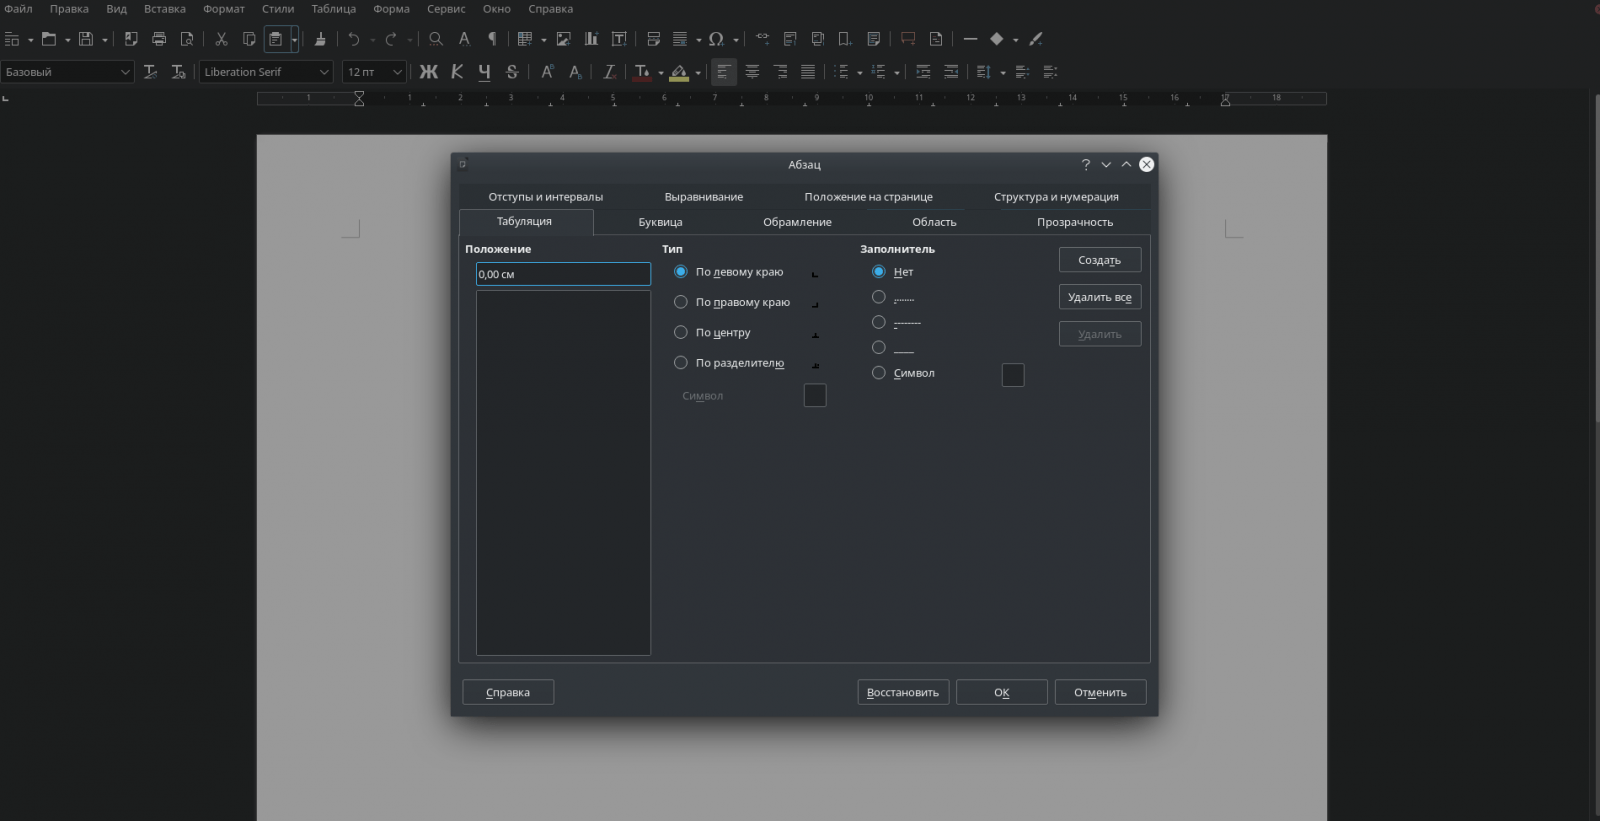Open the 'Формат' menu
This screenshot has width=1600, height=821.
click(224, 9)
